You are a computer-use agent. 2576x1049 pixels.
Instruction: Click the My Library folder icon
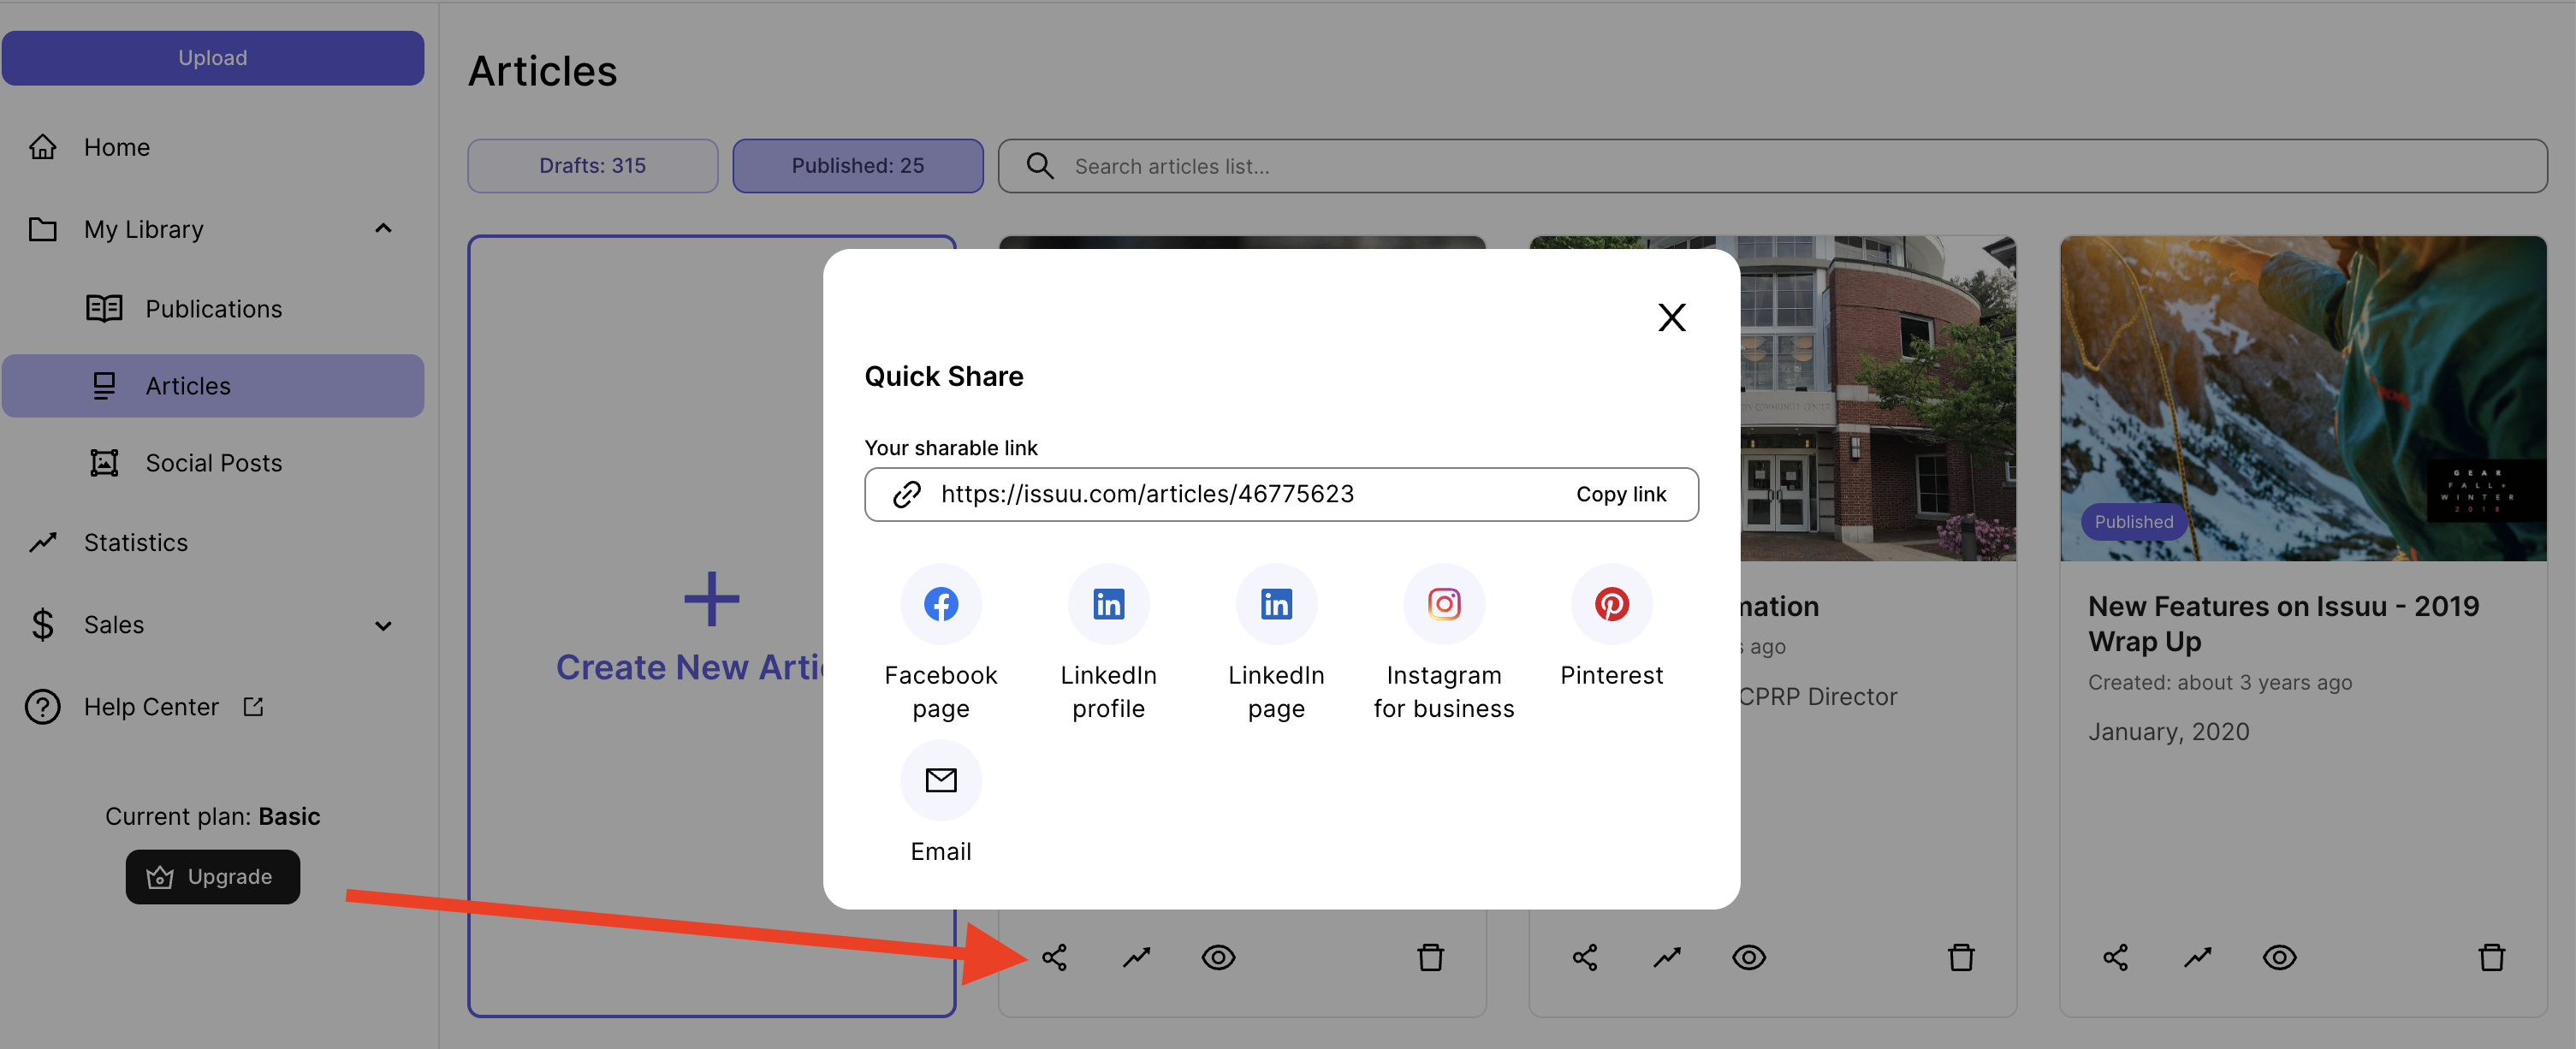[42, 229]
